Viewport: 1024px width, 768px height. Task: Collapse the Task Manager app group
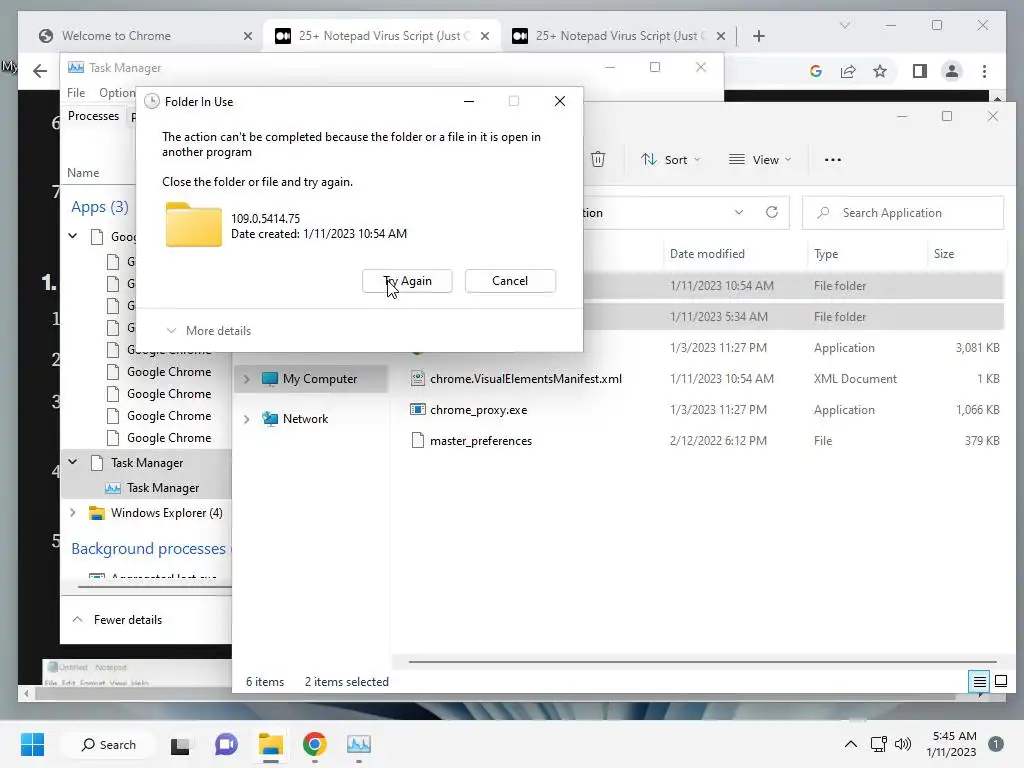(72, 462)
